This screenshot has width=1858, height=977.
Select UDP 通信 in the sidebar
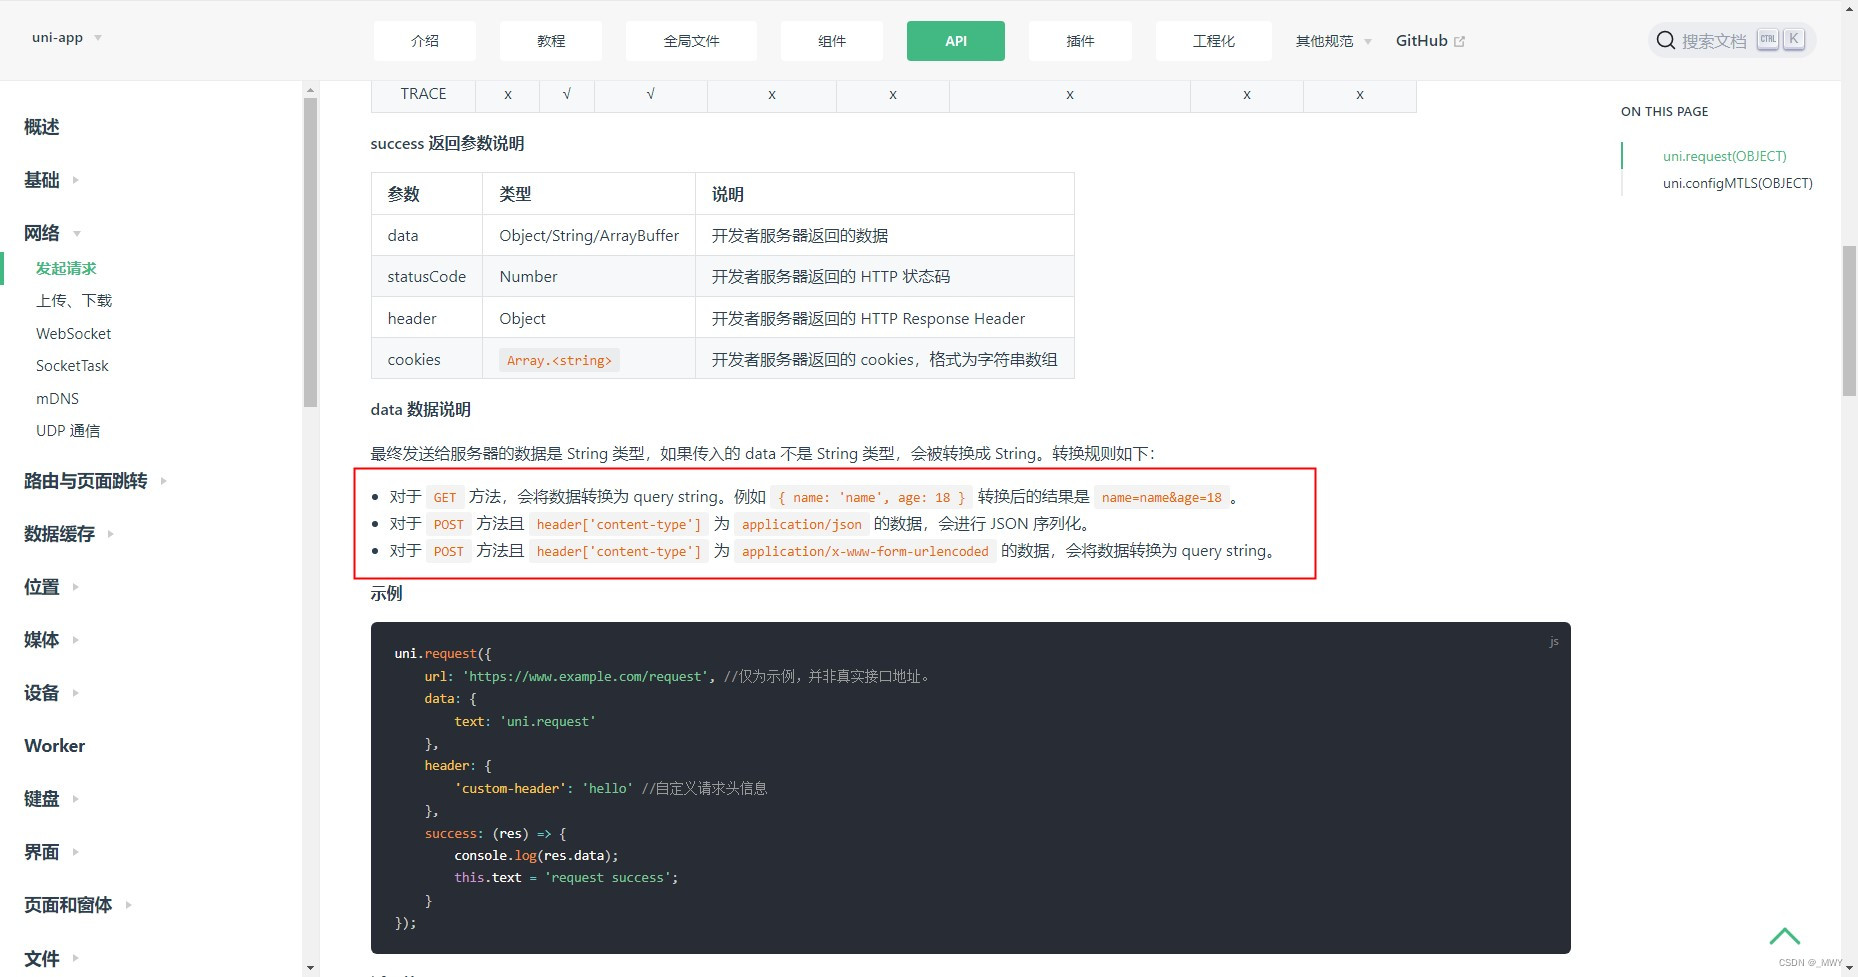click(x=68, y=430)
